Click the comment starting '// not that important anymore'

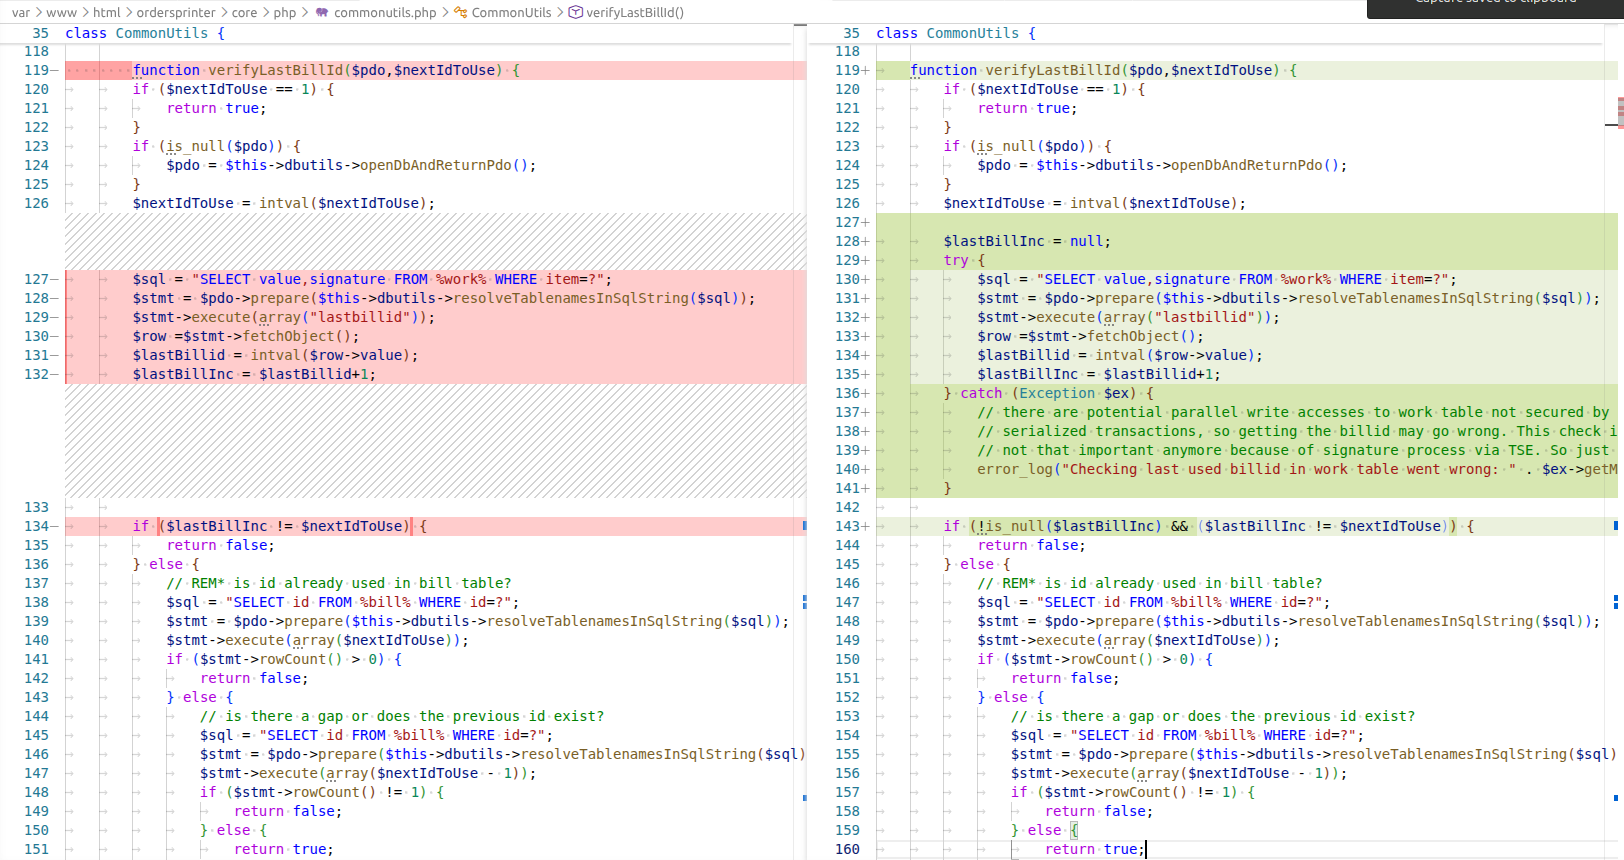click(1293, 450)
